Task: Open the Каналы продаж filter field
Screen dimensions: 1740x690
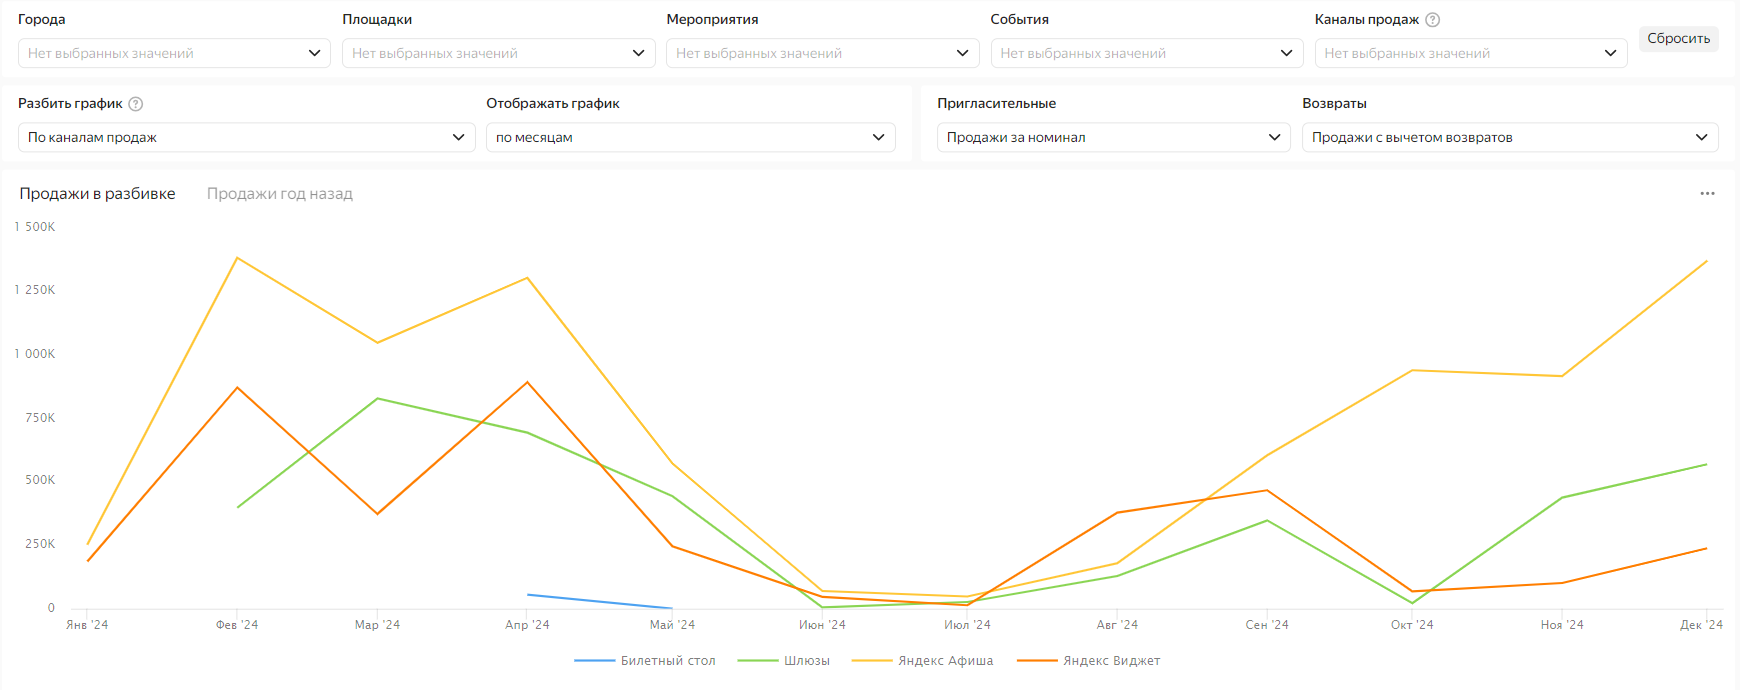Action: [1470, 53]
